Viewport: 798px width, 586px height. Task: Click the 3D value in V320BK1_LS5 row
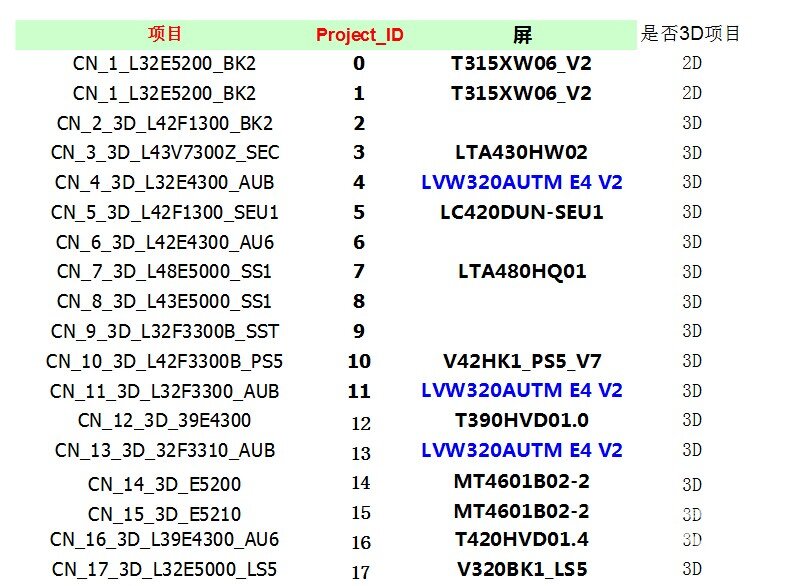point(692,569)
